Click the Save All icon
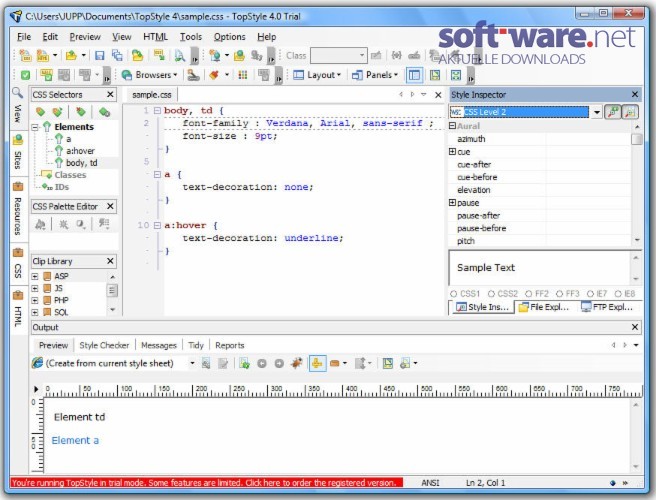The width and height of the screenshot is (656, 500). point(117,55)
